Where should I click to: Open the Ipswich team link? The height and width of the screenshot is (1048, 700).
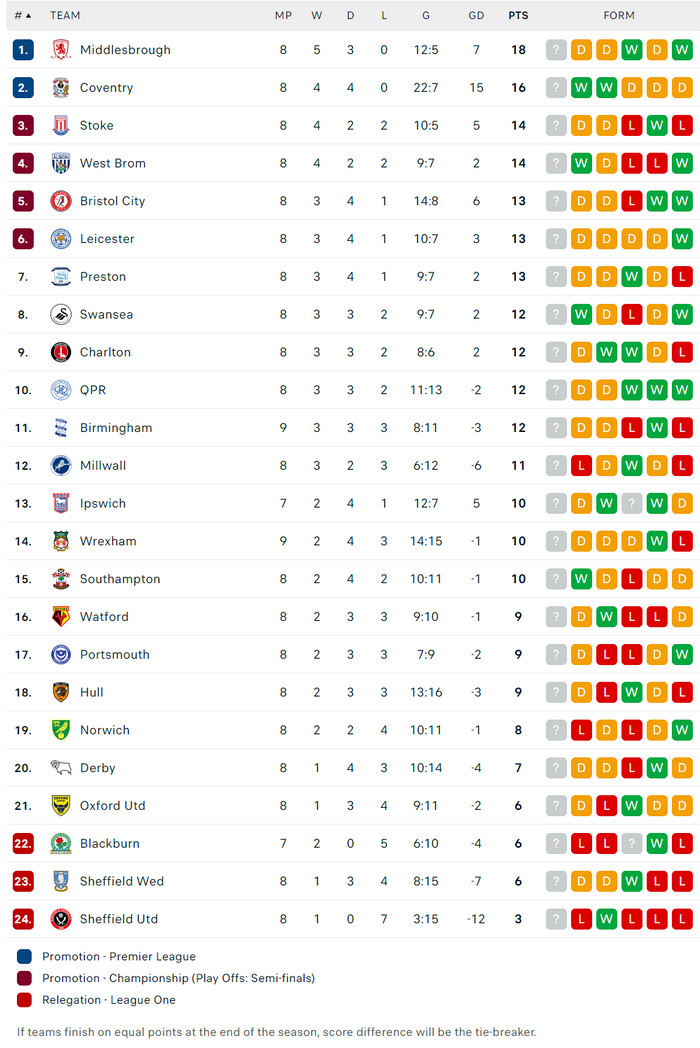103,503
